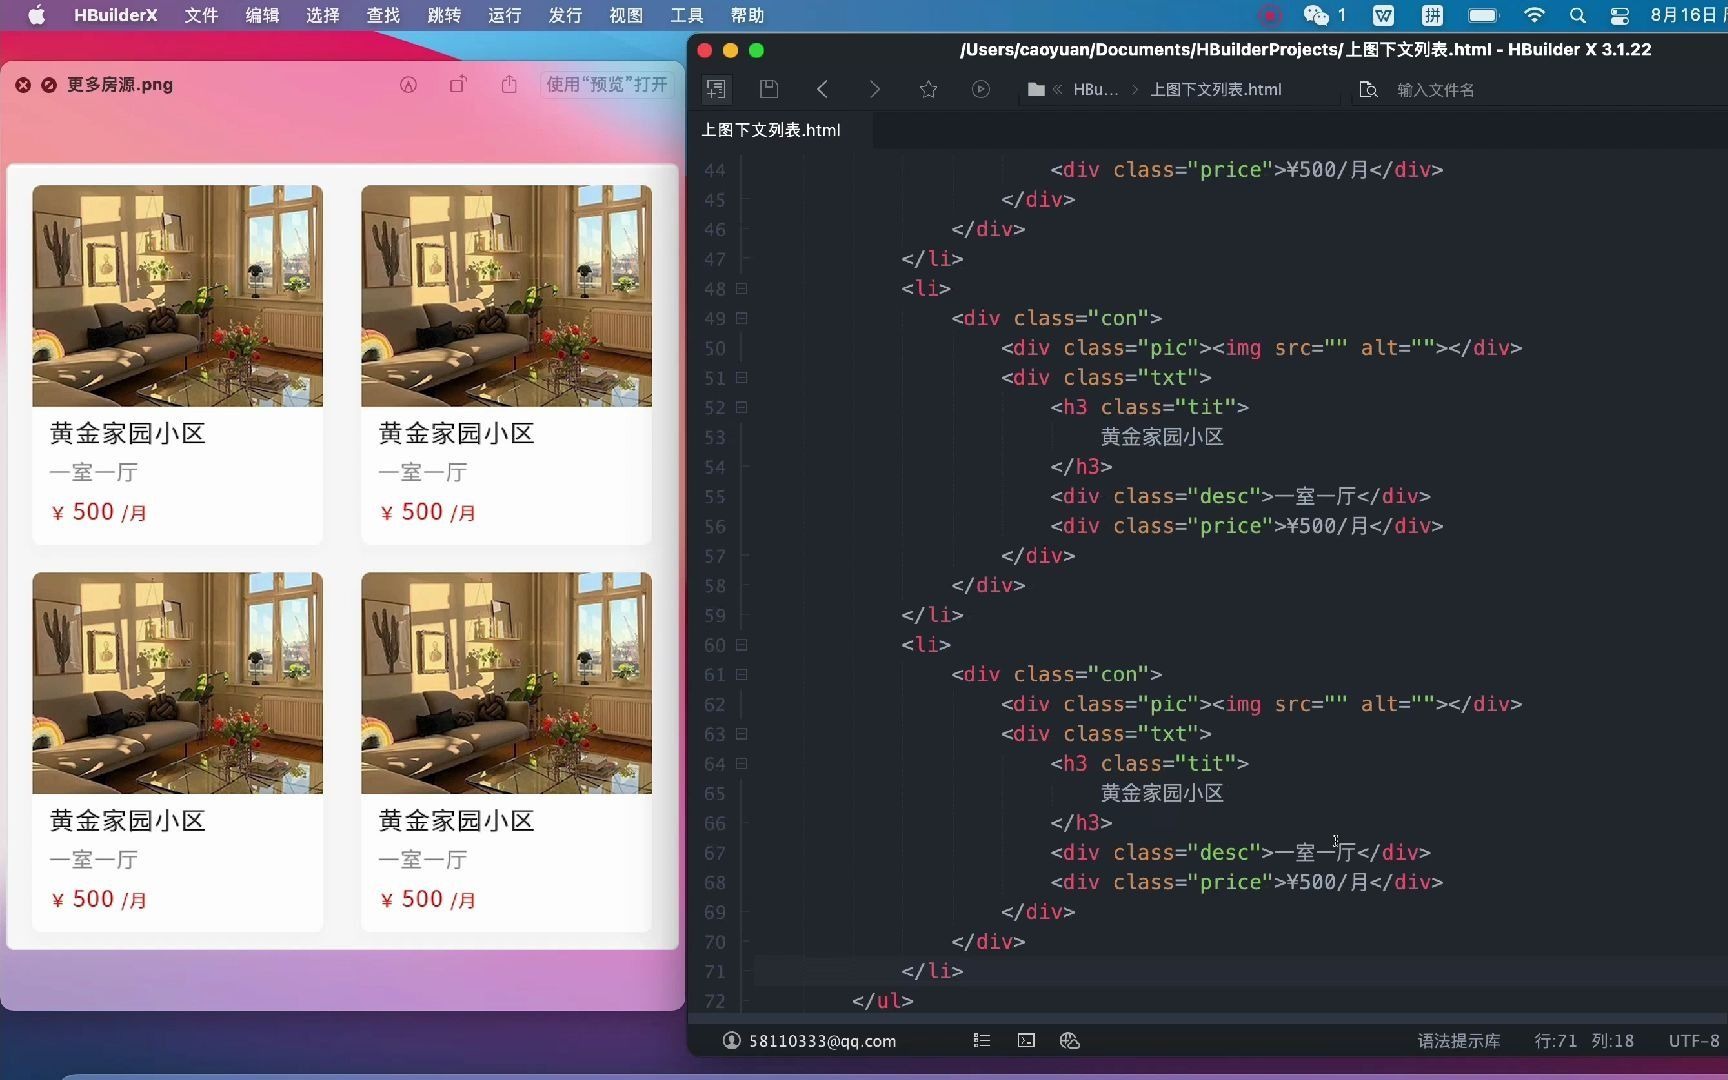Collapse the code fold at line 51
Screen dimensions: 1728x1080
coord(742,378)
